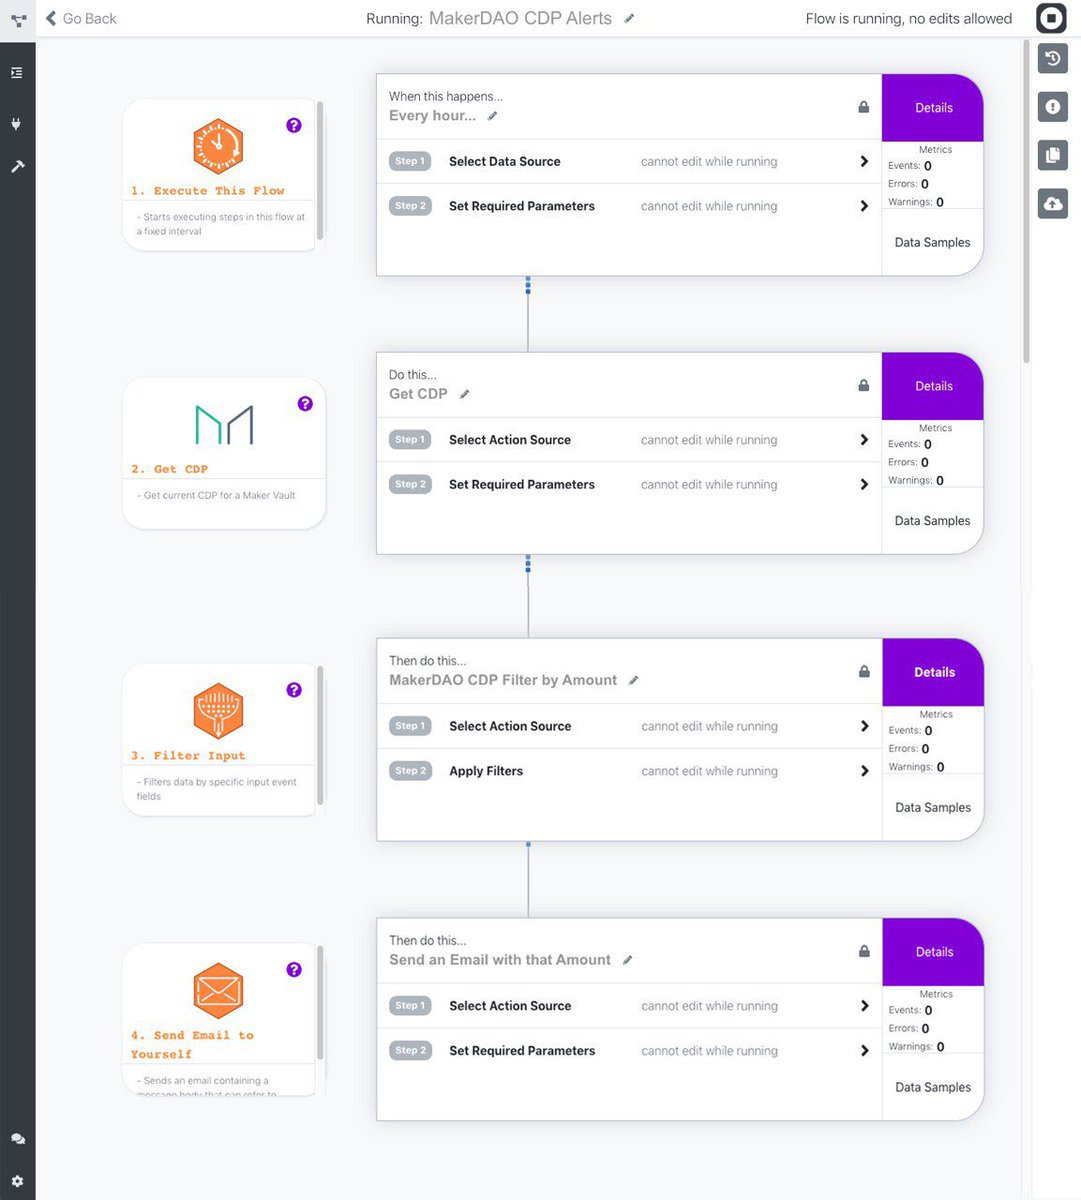Open Details of Get CDP card

pyautogui.click(x=932, y=386)
